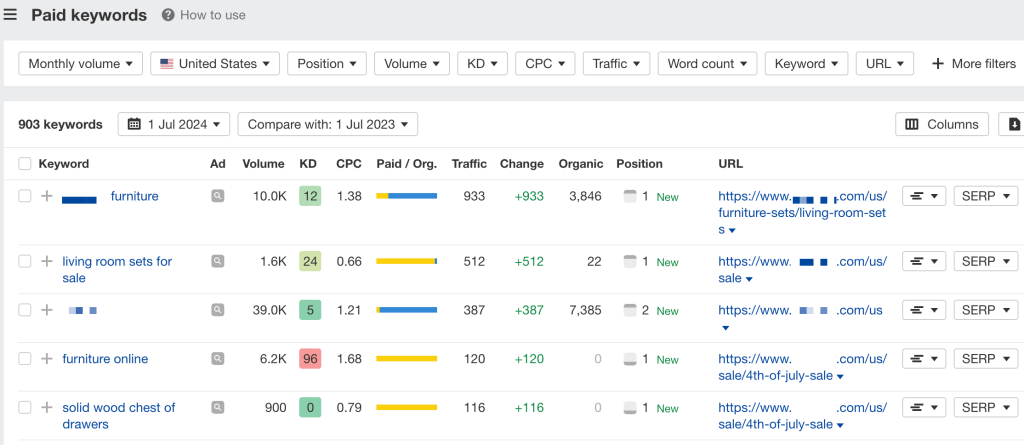Sort by the Traffic column header
Screen dimensions: 1024x445
469,164
